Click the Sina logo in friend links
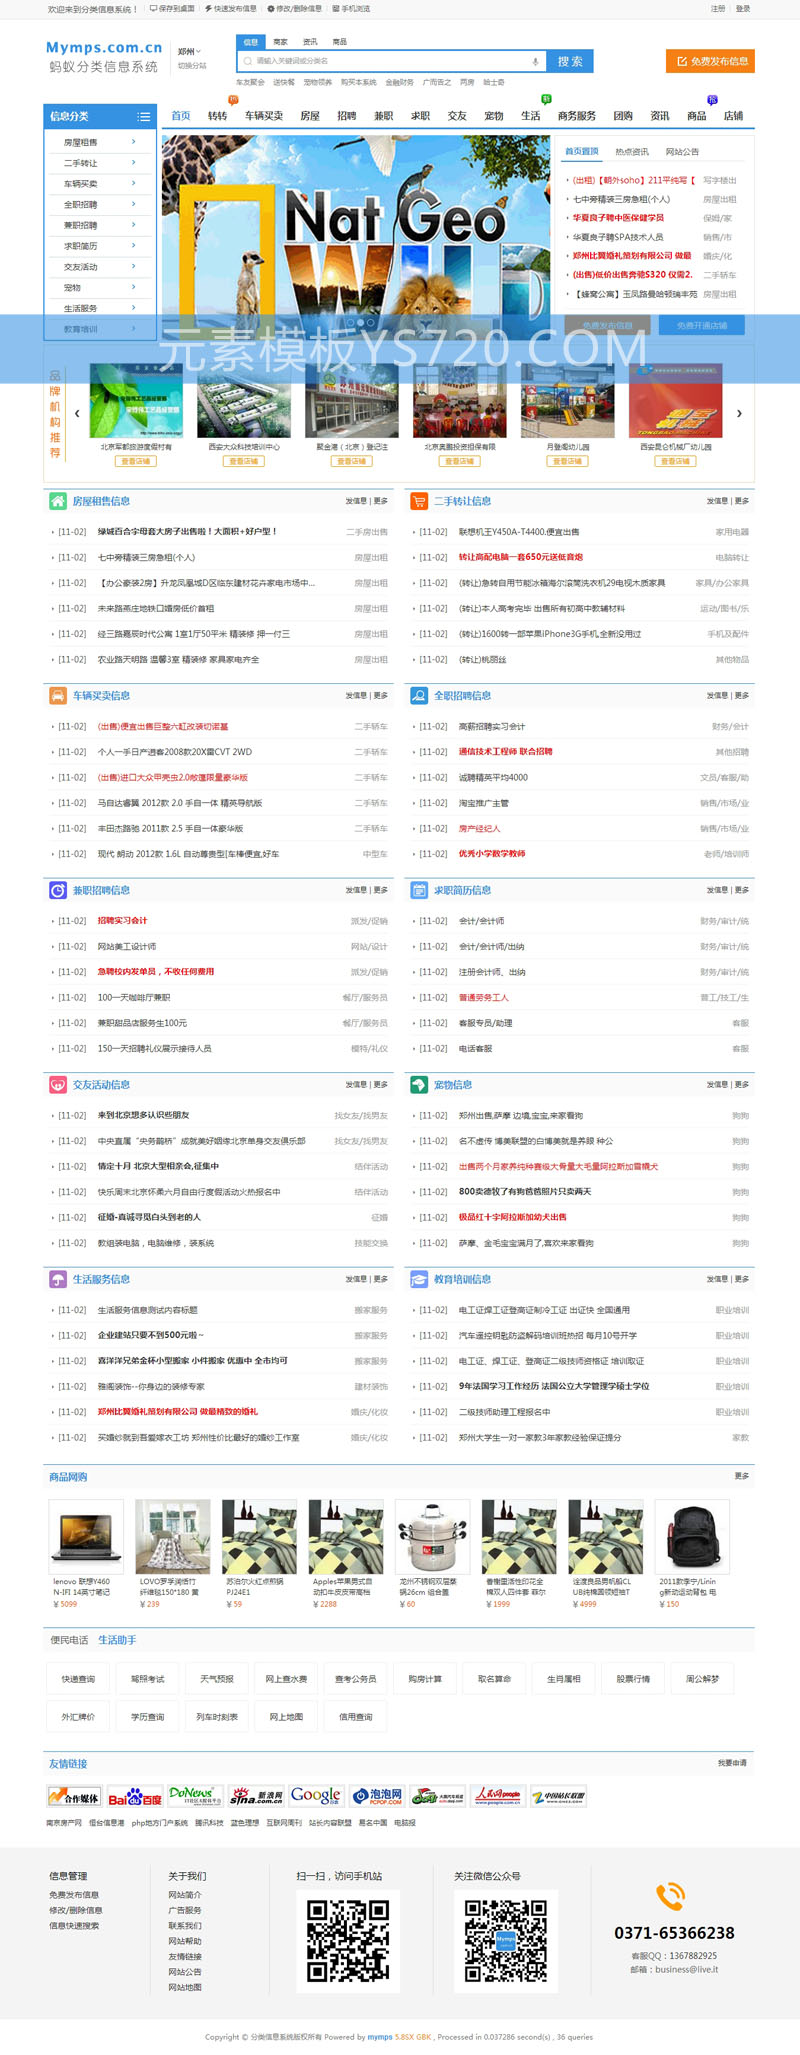 pyautogui.click(x=256, y=1797)
